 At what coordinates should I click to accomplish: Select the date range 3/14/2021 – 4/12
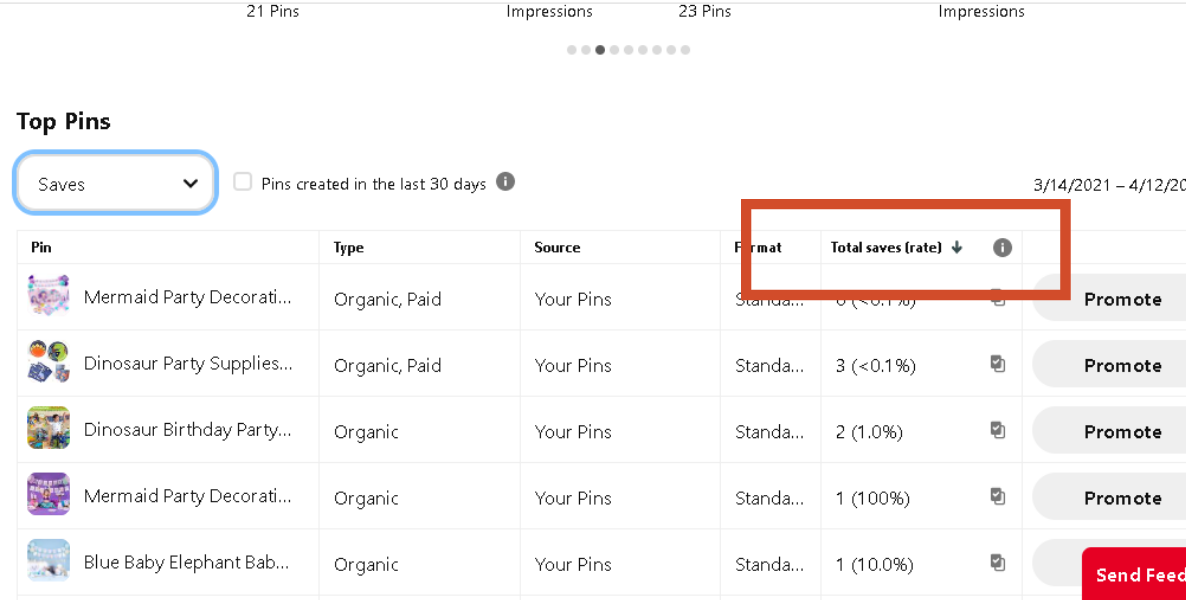point(1108,185)
